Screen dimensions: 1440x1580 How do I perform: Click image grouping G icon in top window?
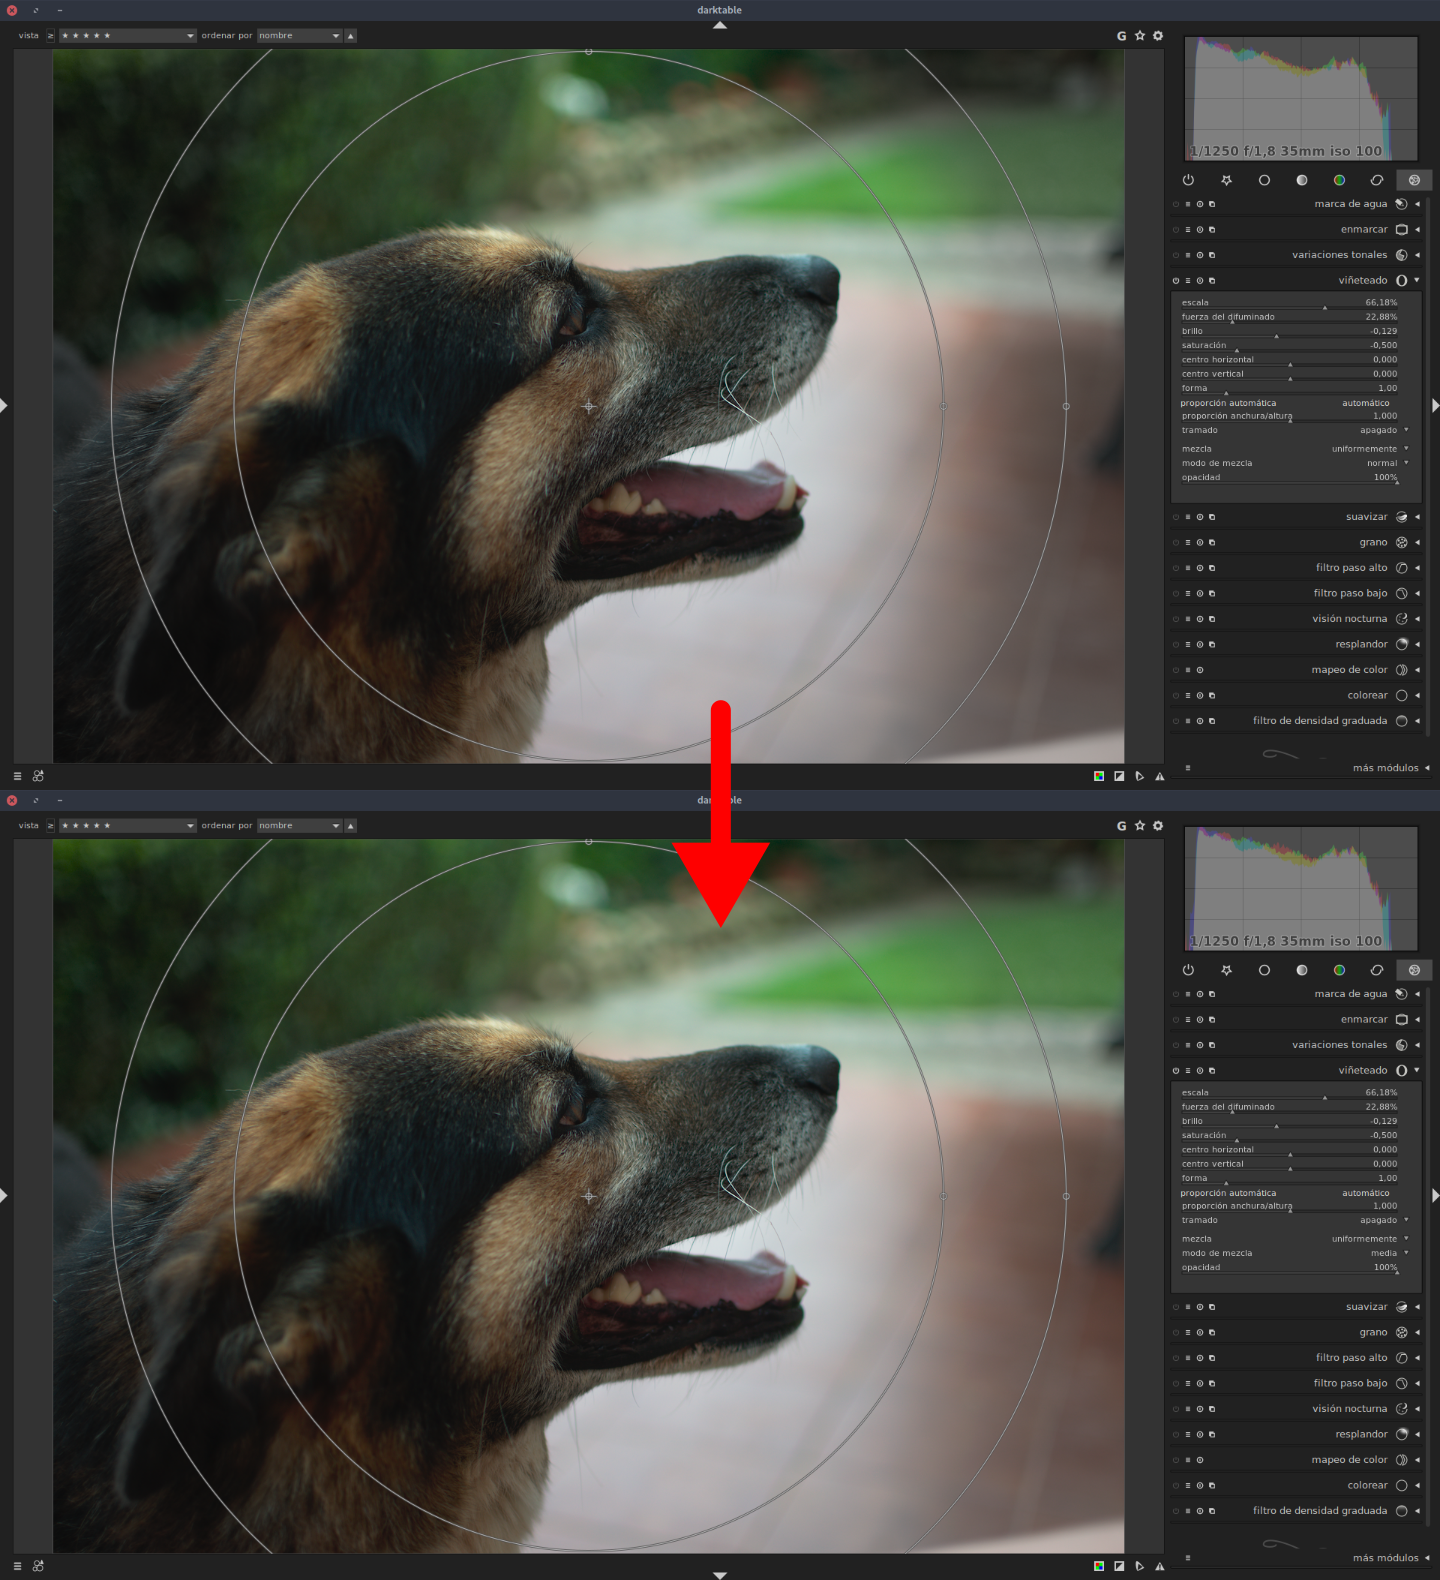[1121, 36]
